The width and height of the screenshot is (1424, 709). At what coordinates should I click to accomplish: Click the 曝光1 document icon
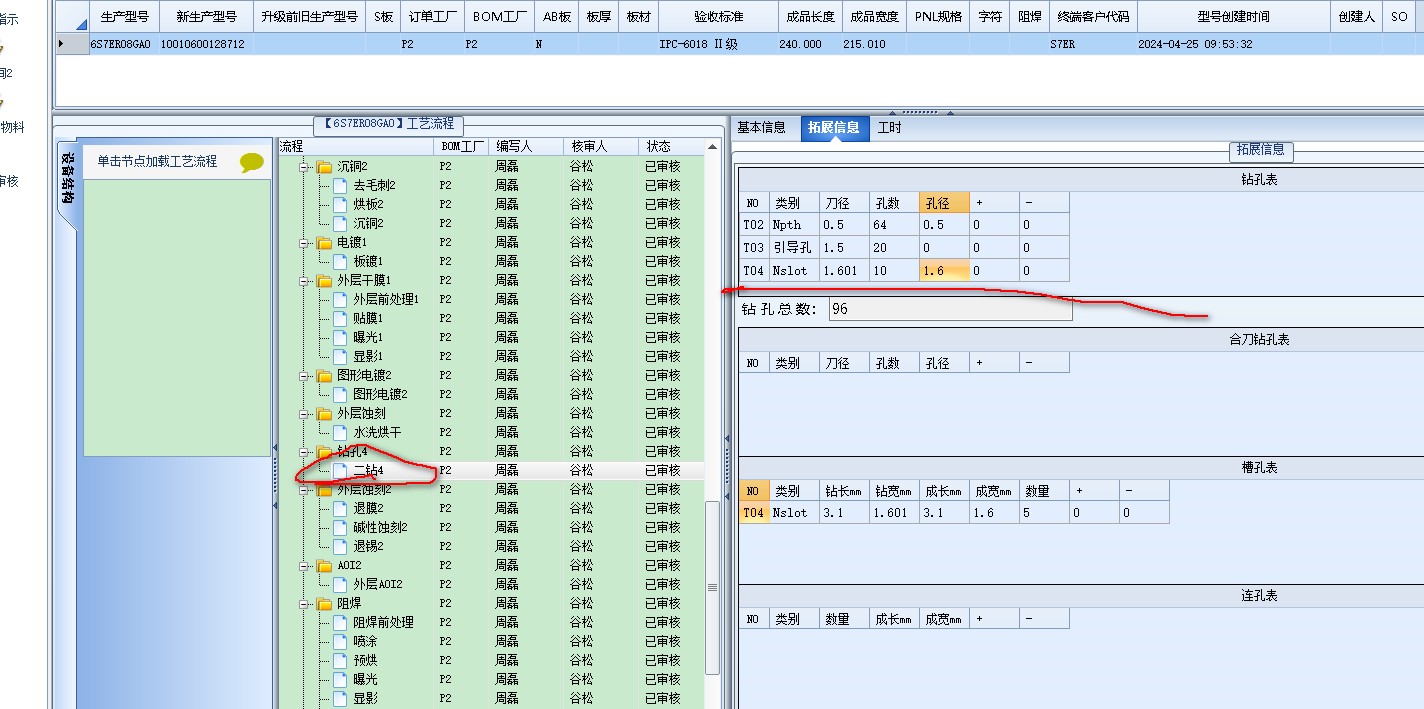click(x=341, y=338)
